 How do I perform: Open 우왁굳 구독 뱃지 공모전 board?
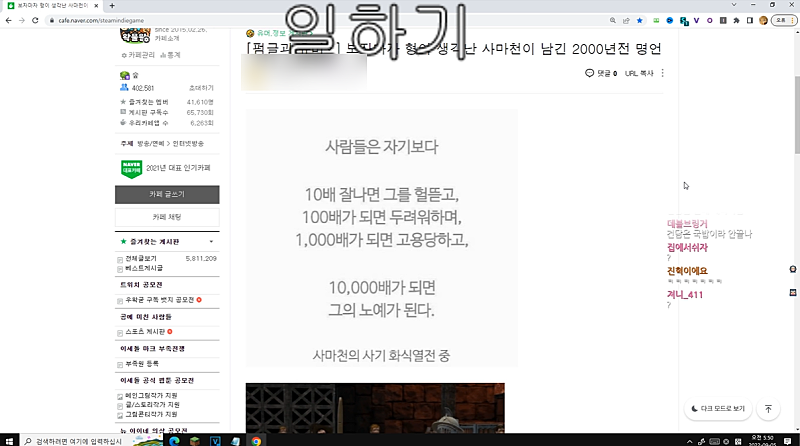(160, 300)
